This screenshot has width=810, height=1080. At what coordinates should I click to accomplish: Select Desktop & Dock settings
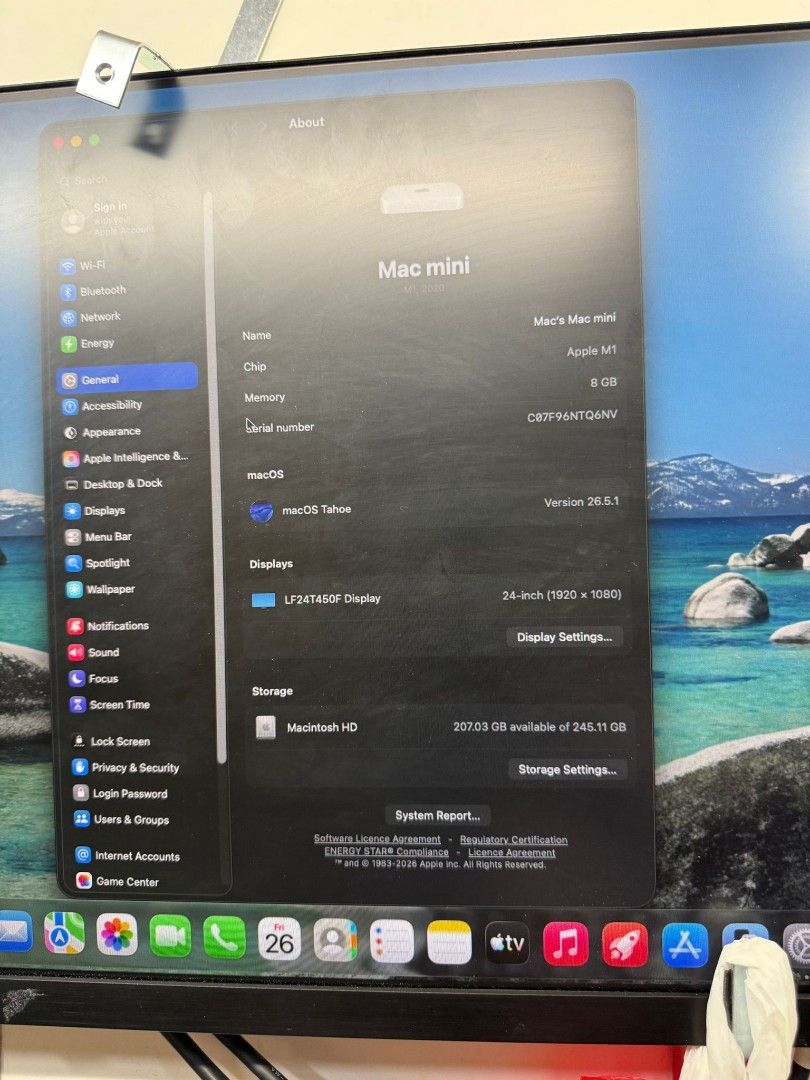pyautogui.click(x=114, y=484)
